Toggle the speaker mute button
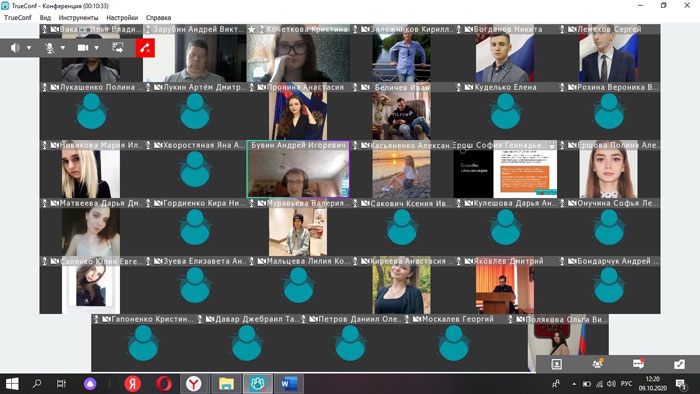The height and width of the screenshot is (394, 700). point(15,48)
